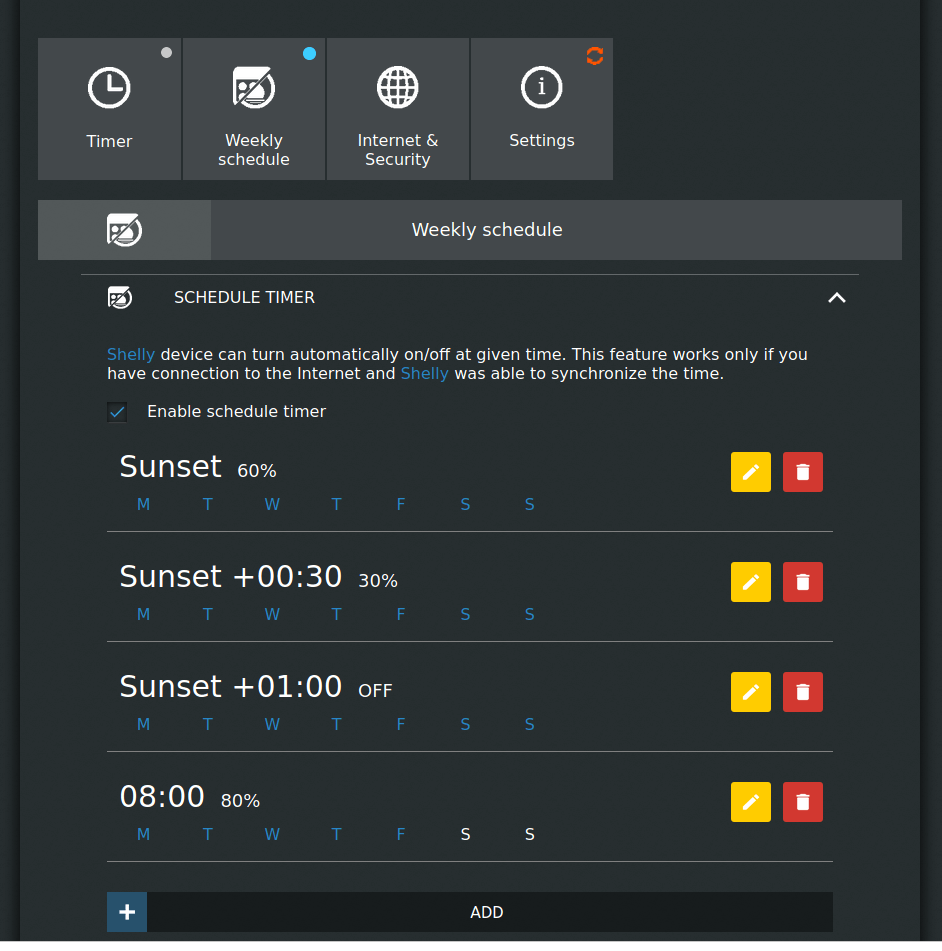
Task: Delete the Sunset +01:00 OFF schedule
Action: click(x=803, y=692)
